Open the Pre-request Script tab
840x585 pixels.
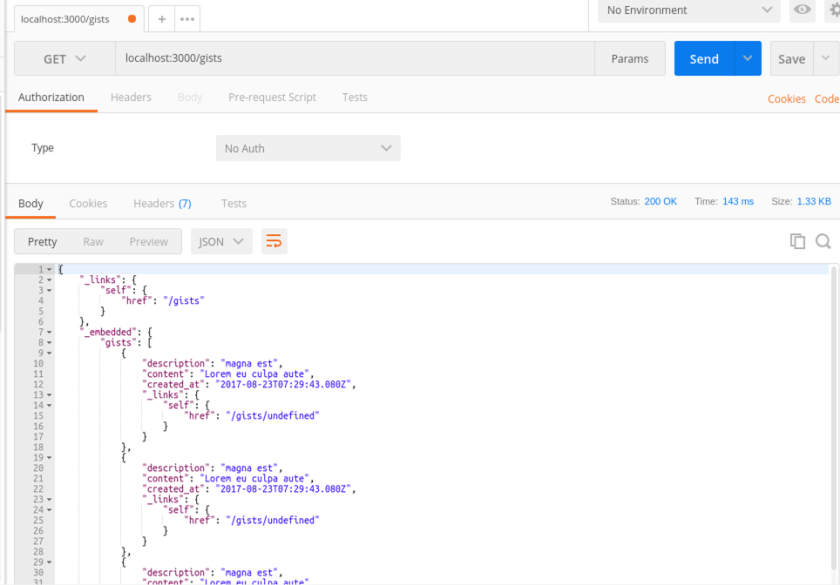272,97
